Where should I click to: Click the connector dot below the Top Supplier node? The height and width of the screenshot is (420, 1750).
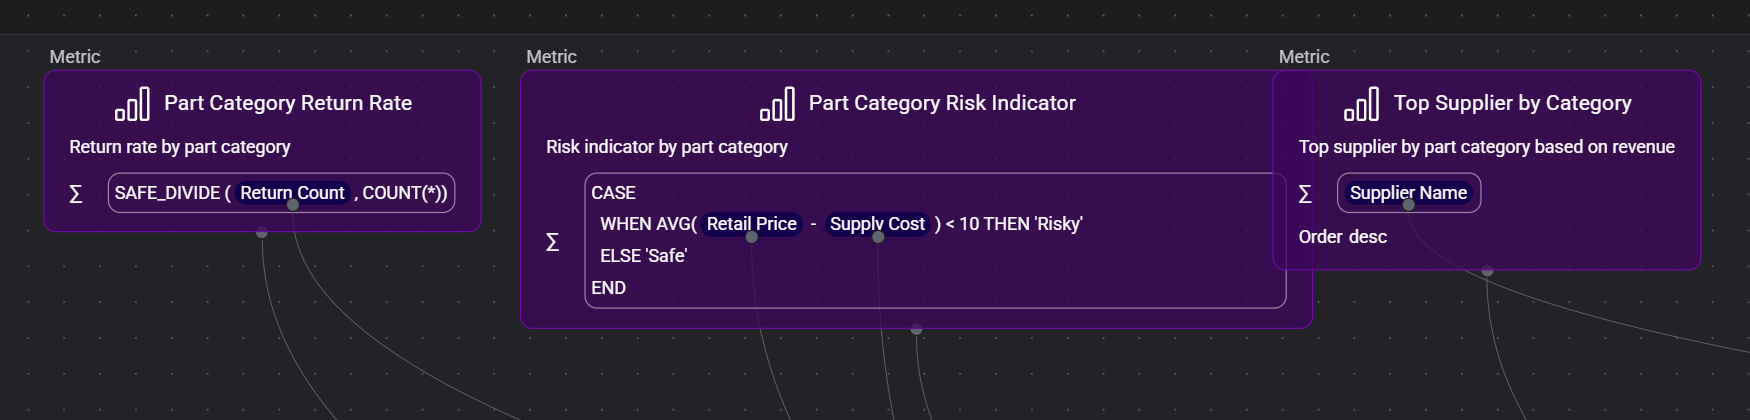pos(1487,271)
